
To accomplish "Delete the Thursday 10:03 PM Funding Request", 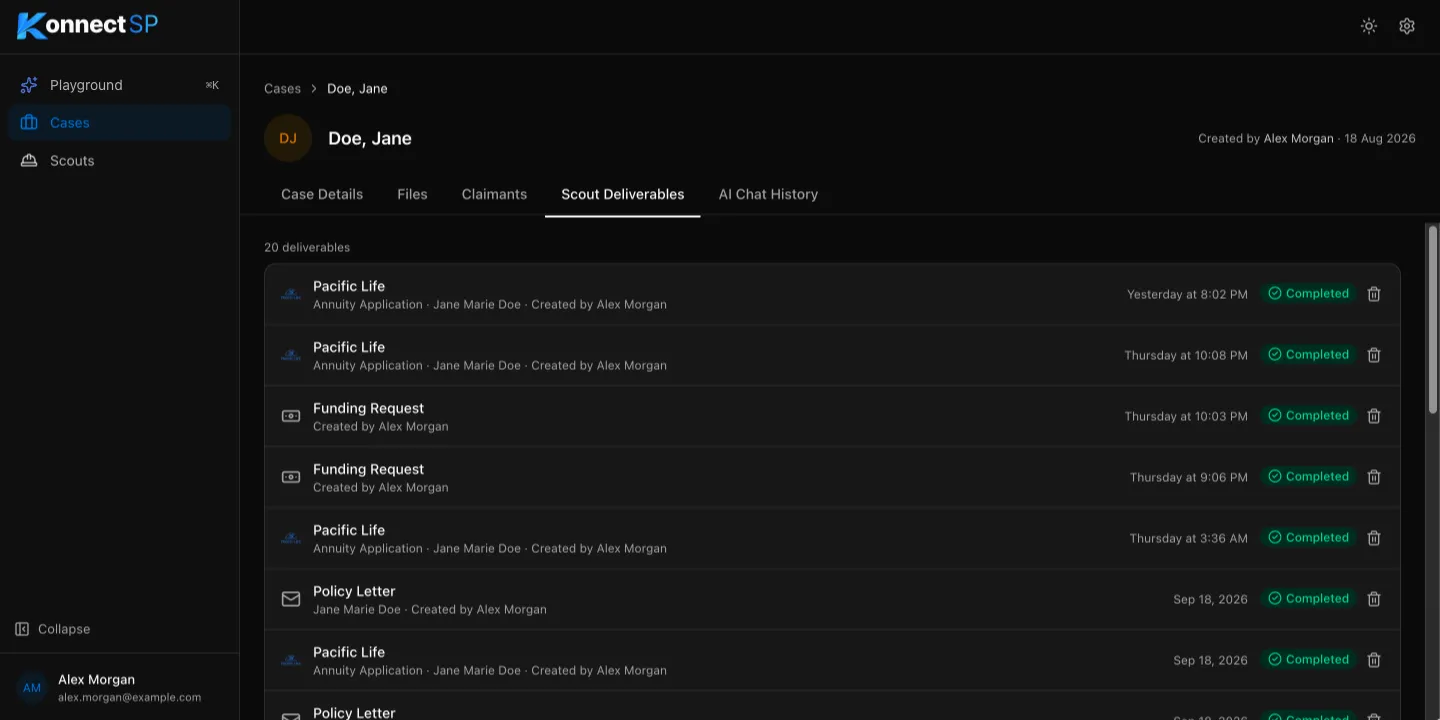I will pos(1374,416).
